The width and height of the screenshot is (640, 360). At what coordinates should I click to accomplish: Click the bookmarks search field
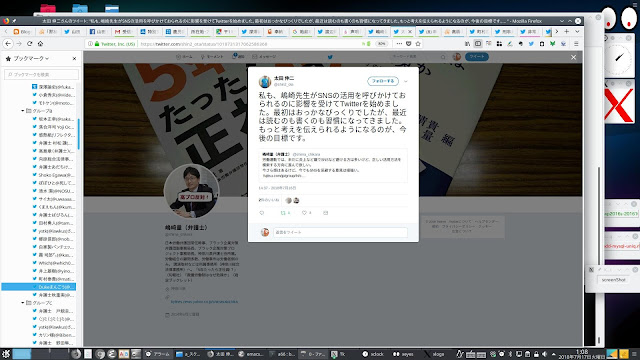(41, 74)
